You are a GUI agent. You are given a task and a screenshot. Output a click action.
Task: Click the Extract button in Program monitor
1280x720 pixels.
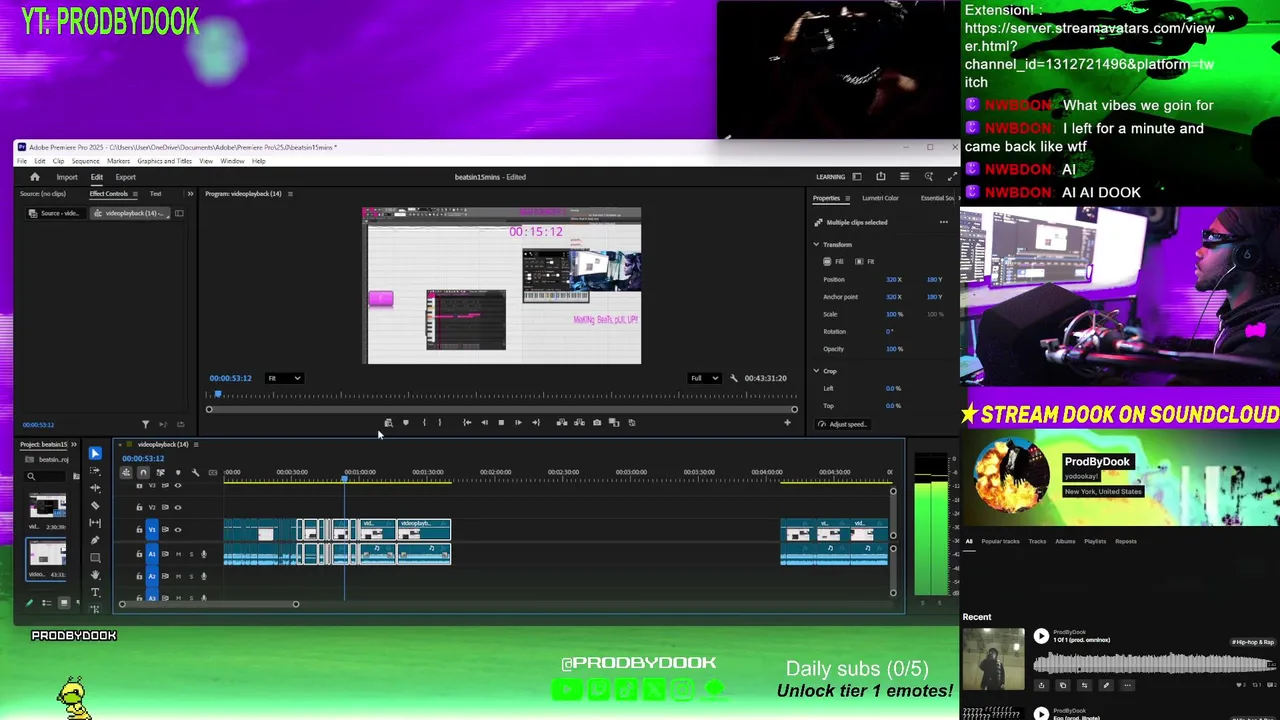tap(579, 422)
